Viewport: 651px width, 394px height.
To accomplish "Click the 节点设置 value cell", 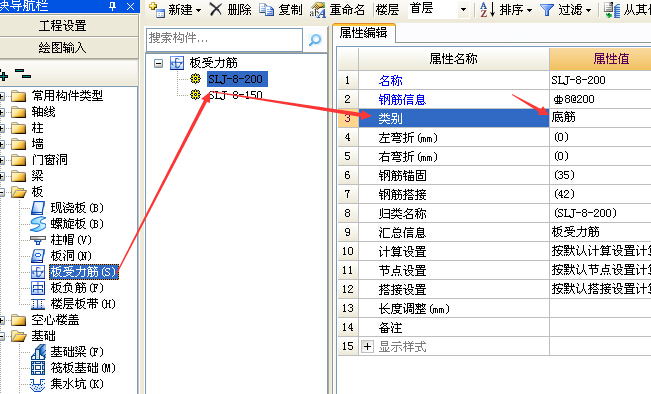I will pos(600,270).
